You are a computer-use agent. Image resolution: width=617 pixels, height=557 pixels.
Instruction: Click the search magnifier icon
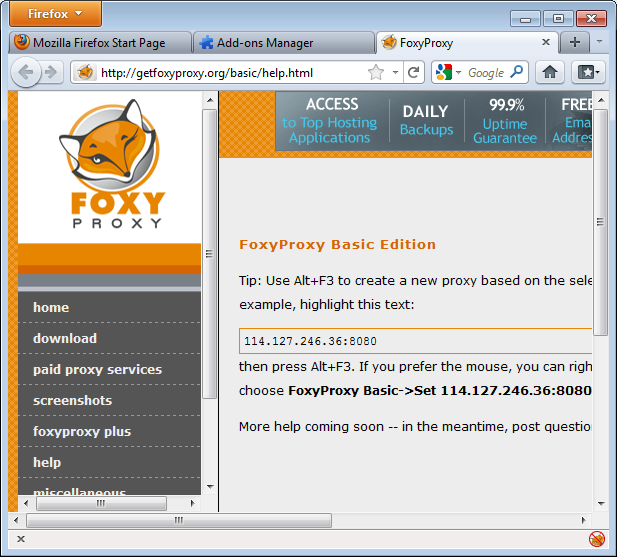[x=517, y=72]
